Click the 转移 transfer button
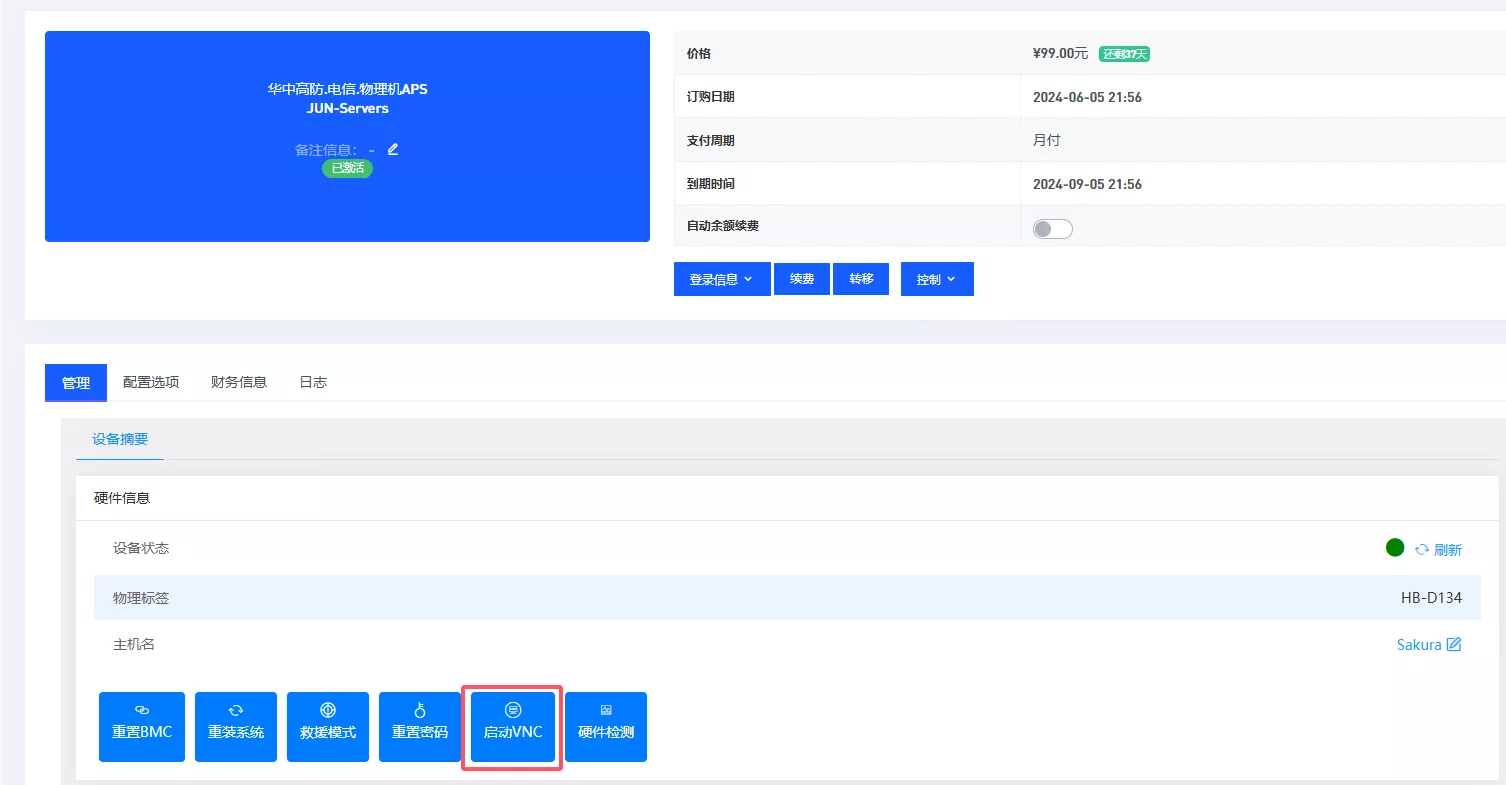This screenshot has height=785, width=1506. (862, 279)
